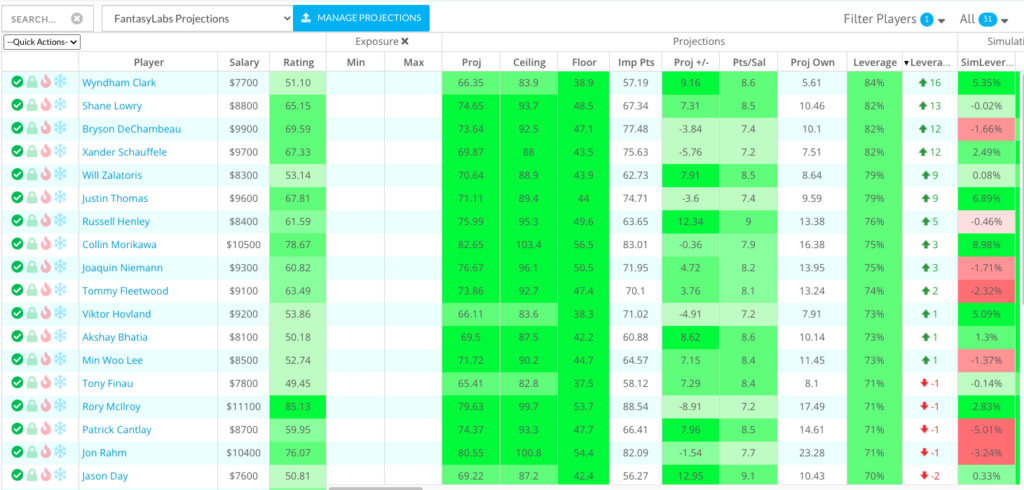Toggle the green checkmark for Rory McIlroy
1024x490 pixels.
pos(17,406)
